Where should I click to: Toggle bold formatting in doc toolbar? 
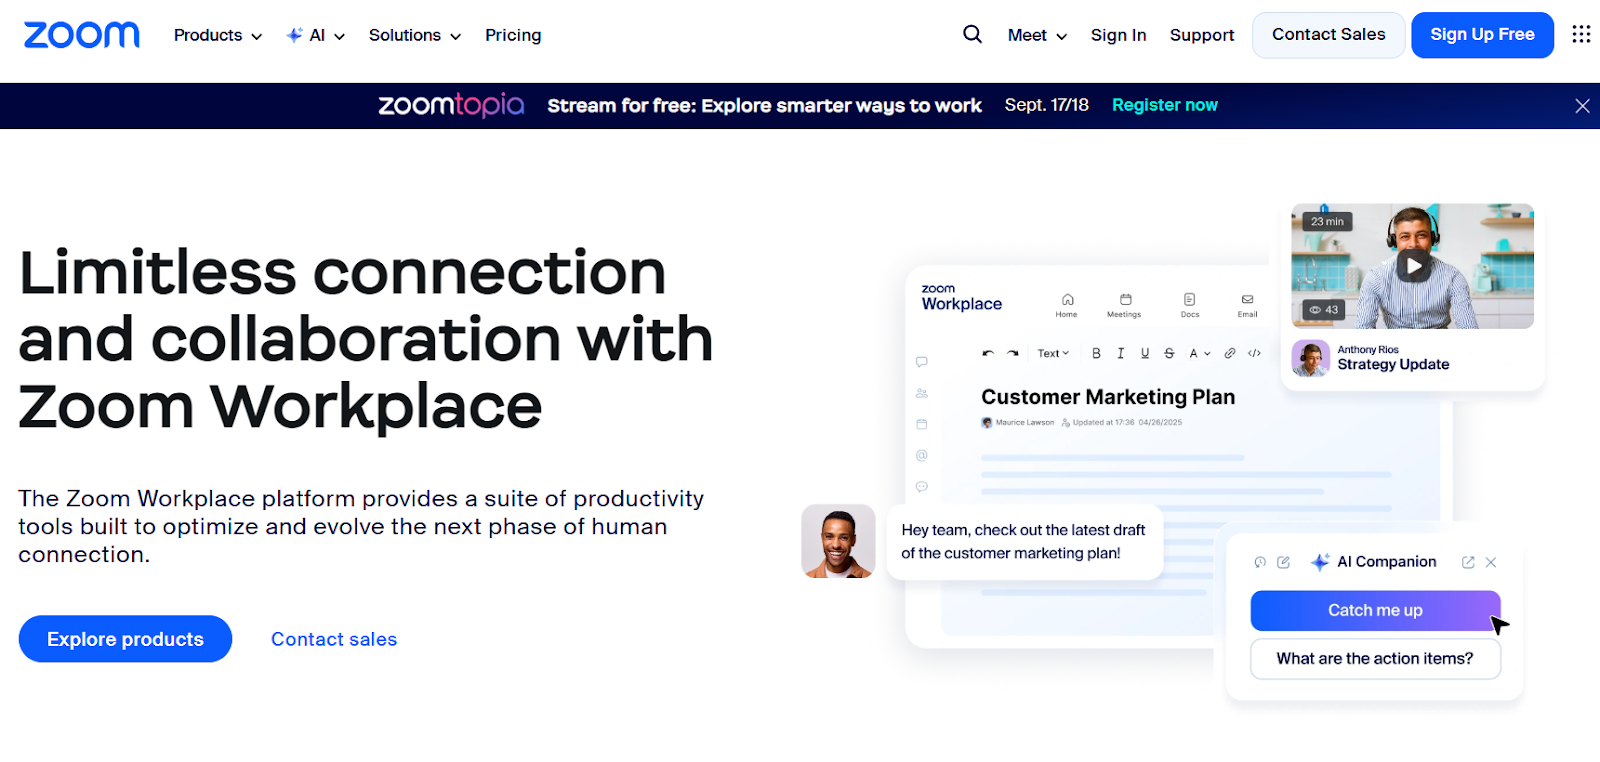point(1096,353)
